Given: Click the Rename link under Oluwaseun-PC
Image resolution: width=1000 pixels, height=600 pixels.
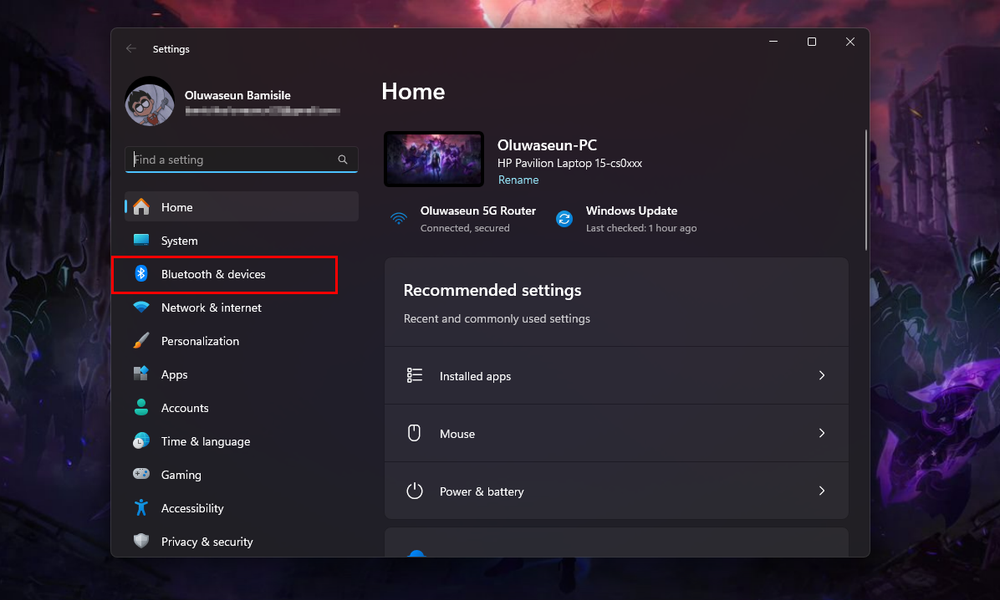Looking at the screenshot, I should [x=518, y=180].
